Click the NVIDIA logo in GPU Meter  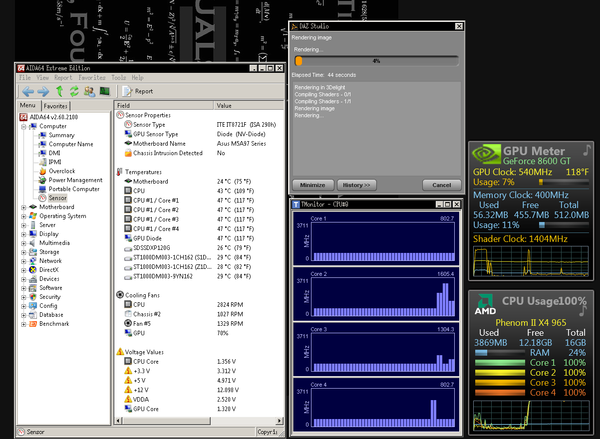coord(485,155)
